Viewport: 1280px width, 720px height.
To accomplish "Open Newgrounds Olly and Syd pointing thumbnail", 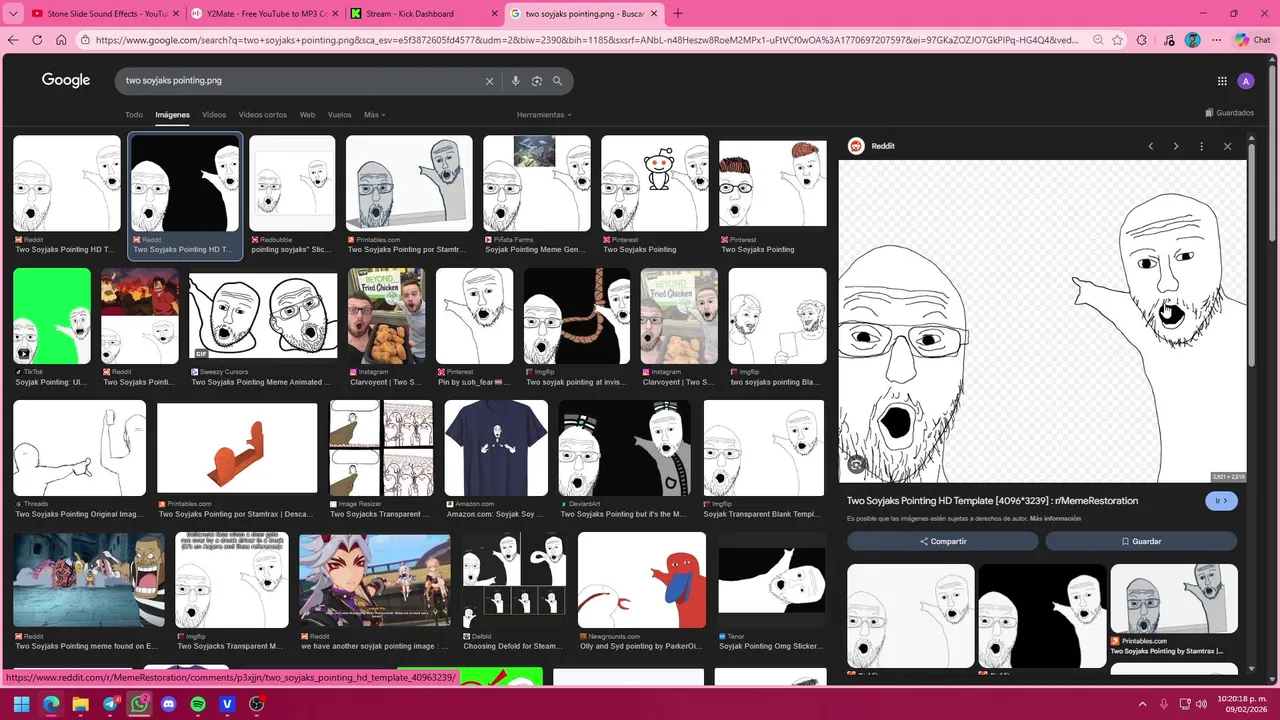I will pos(642,580).
